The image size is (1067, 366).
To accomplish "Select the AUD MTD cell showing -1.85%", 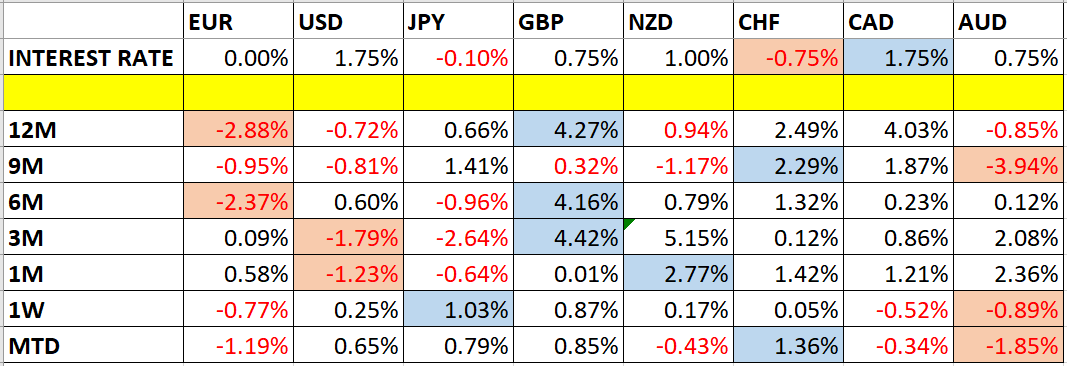I will tap(1008, 346).
